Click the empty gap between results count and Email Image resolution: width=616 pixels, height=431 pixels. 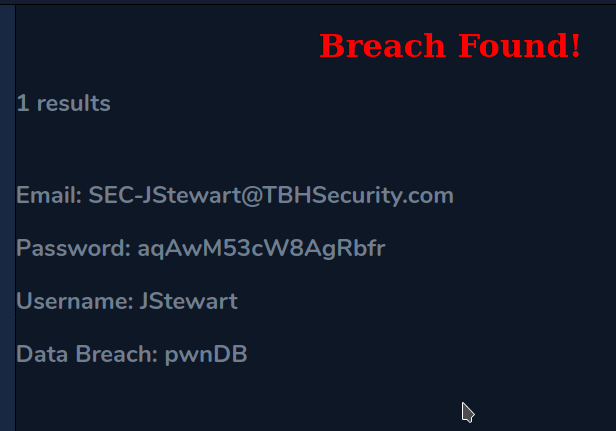click(250, 150)
